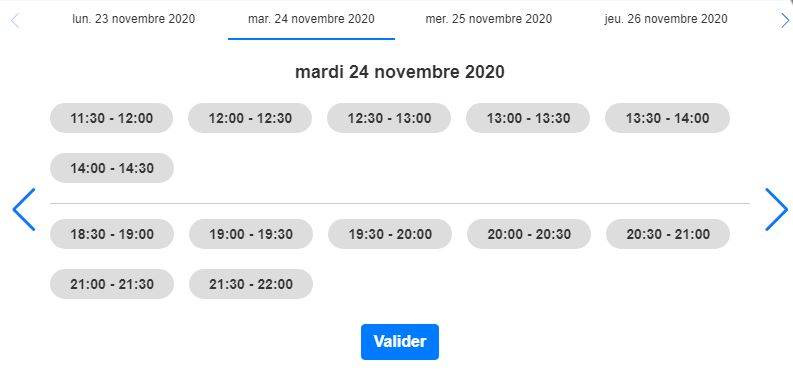Select the mar. 24 novembre 2020 tab
Screen dimensions: 793x377
pos(311,19)
